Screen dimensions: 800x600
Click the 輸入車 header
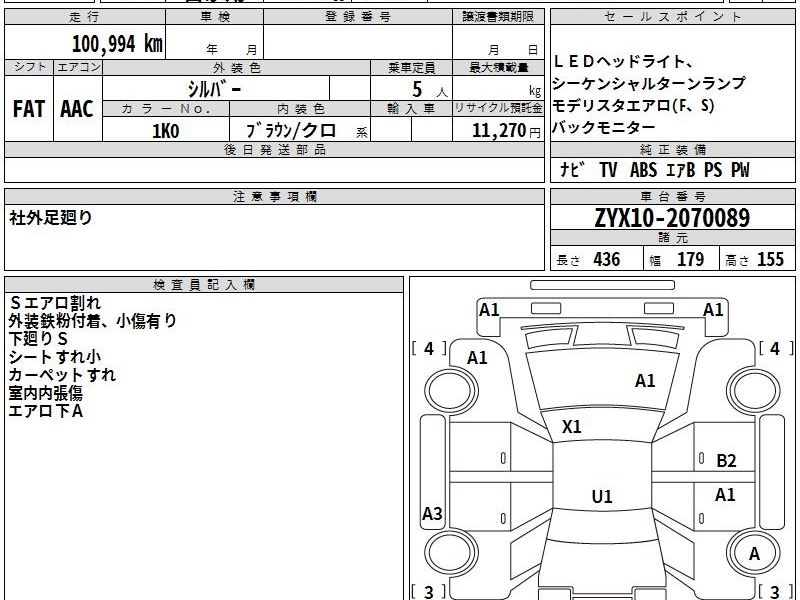click(411, 109)
